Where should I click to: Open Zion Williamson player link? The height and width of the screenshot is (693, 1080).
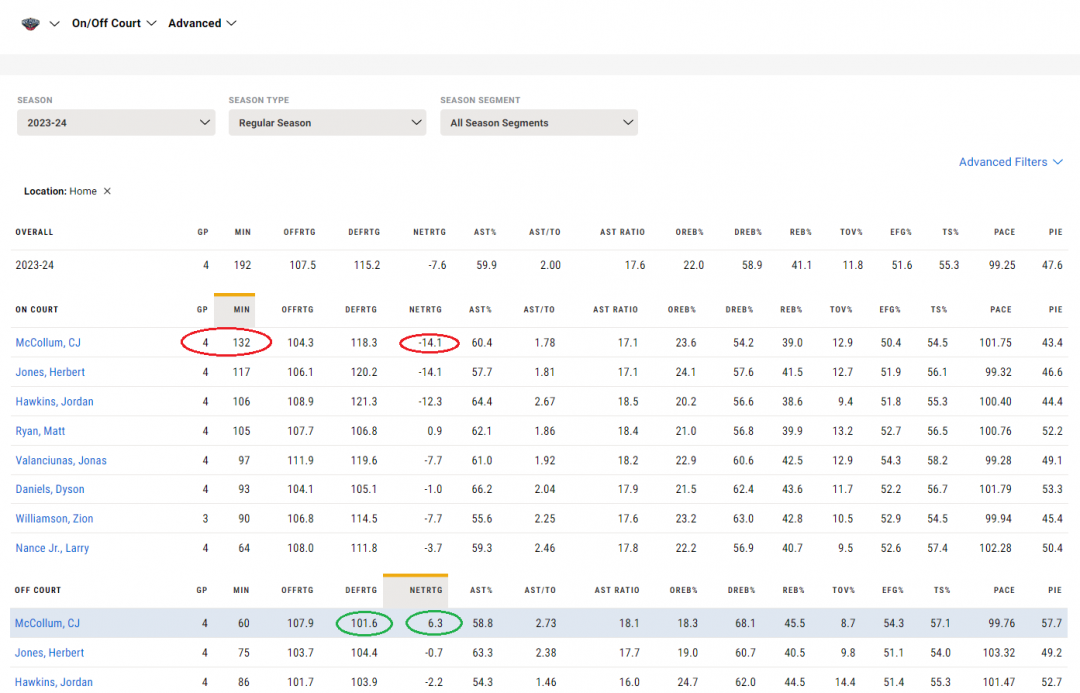(x=54, y=519)
